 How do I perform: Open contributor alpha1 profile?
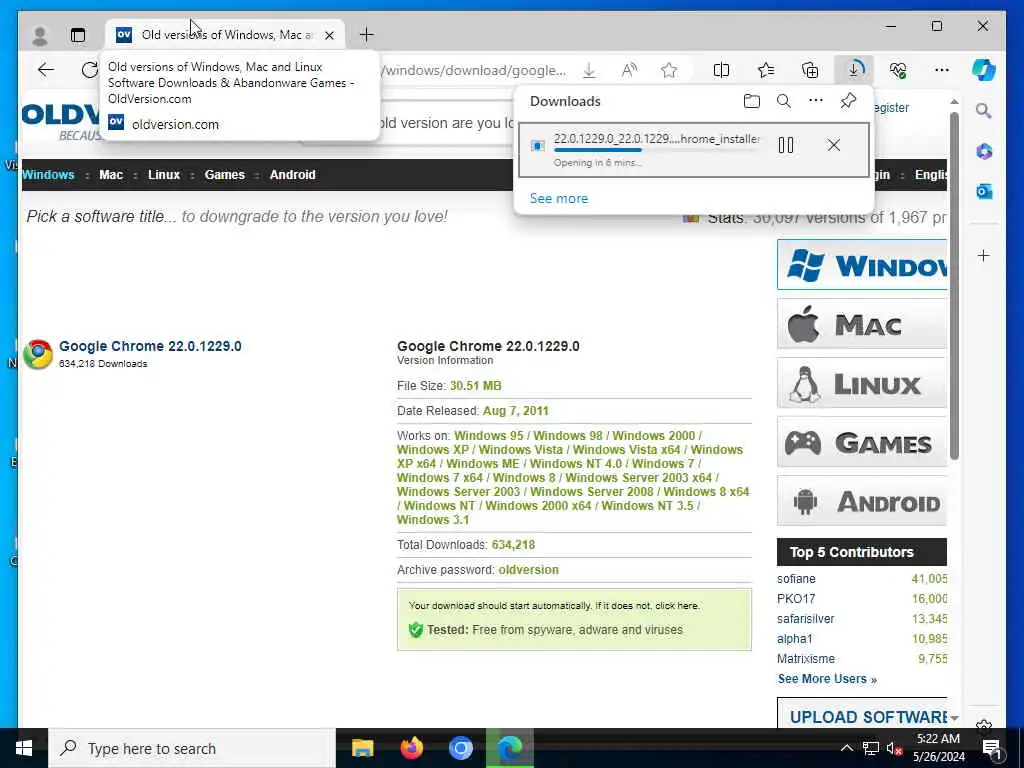pos(795,639)
